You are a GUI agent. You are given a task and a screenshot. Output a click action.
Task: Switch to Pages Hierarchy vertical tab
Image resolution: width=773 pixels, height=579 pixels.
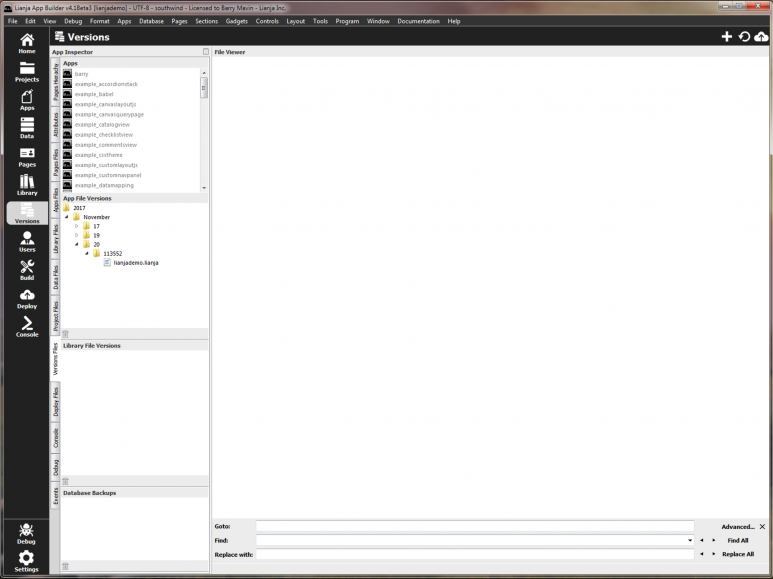(56, 82)
